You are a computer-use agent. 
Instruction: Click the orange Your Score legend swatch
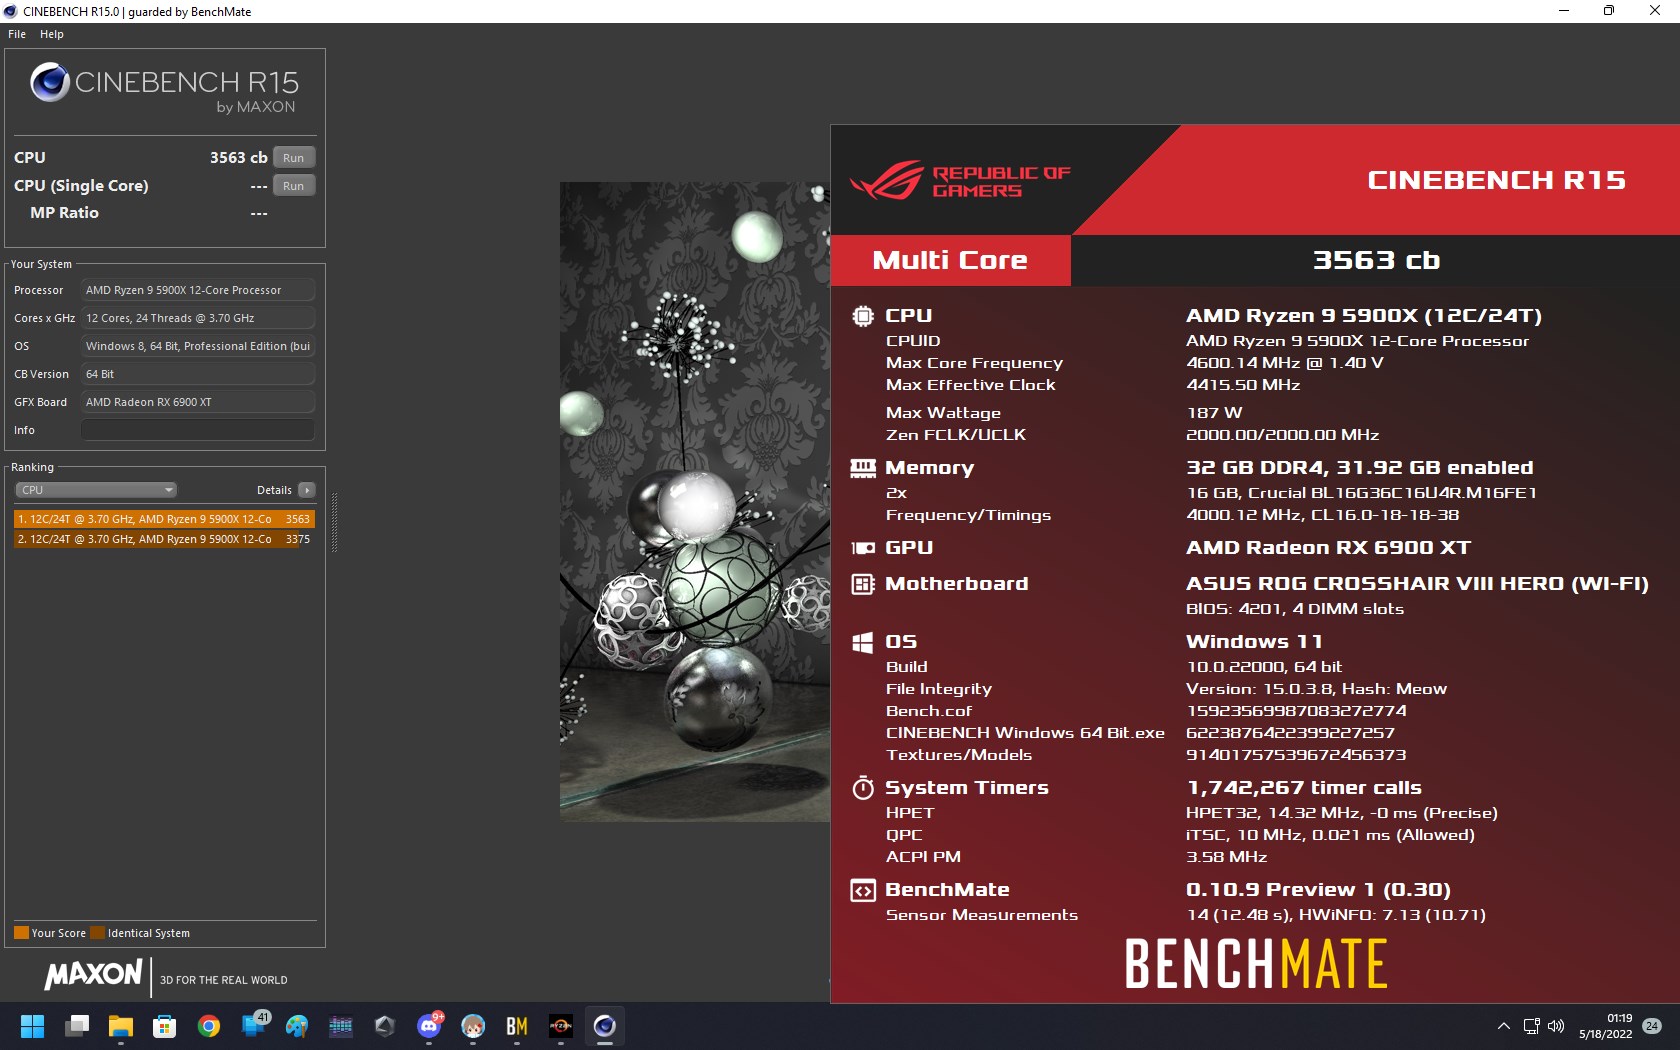pos(21,933)
